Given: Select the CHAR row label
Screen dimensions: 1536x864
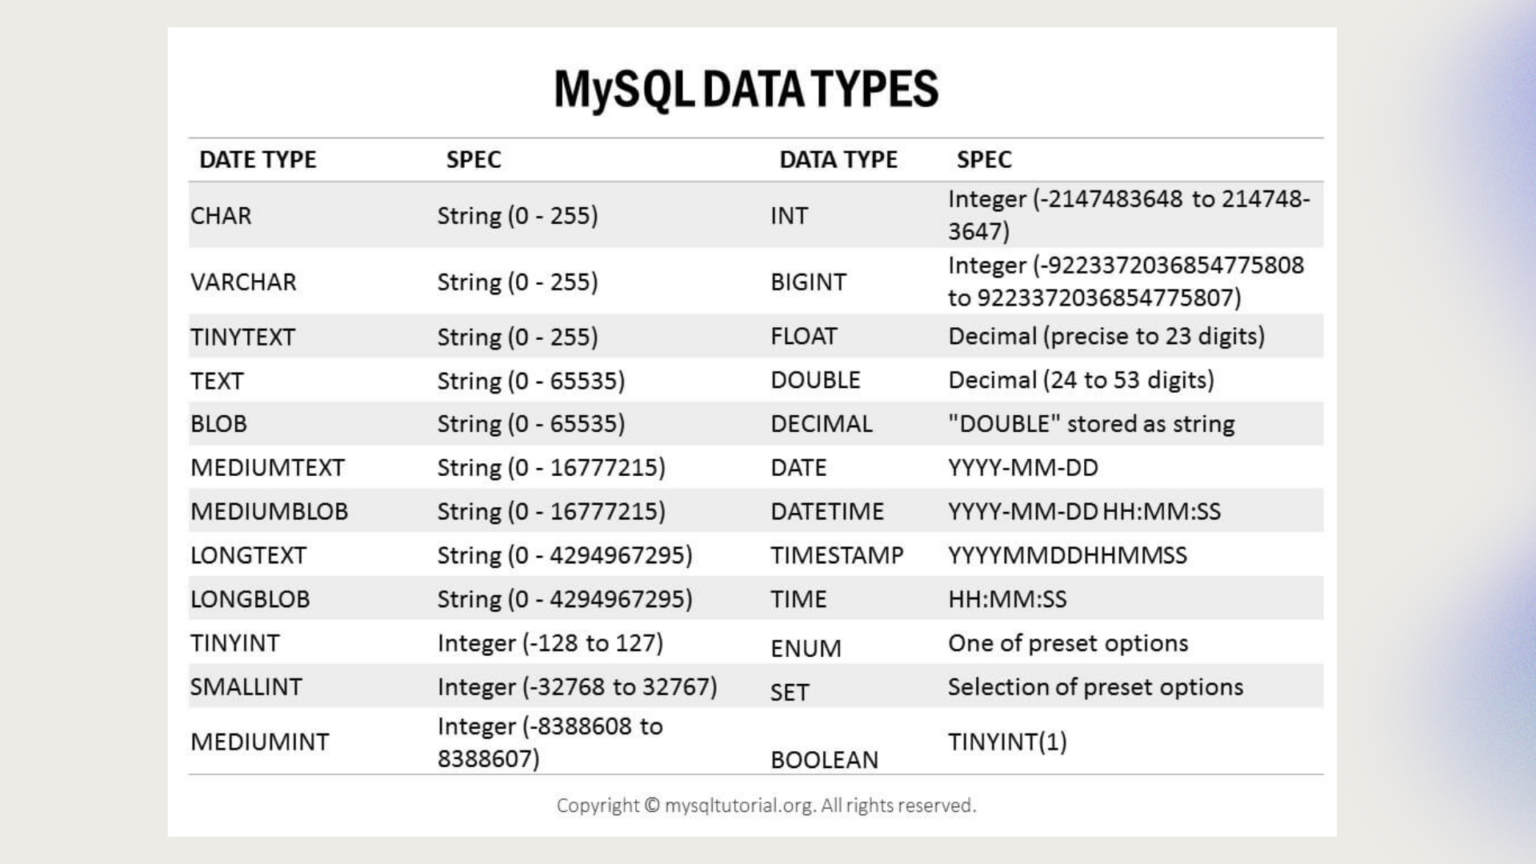Looking at the screenshot, I should coord(221,216).
